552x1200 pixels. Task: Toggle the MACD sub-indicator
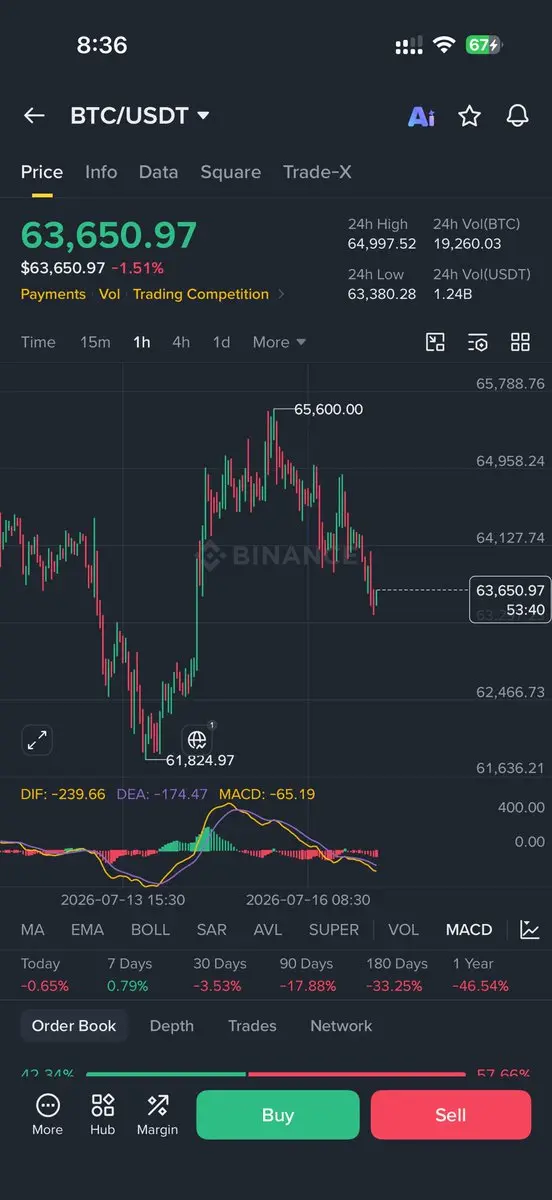pyautogui.click(x=469, y=930)
